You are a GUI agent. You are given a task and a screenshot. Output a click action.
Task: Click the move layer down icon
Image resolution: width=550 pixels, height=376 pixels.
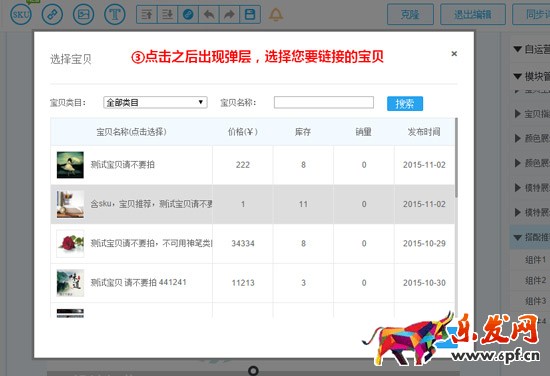tap(168, 14)
